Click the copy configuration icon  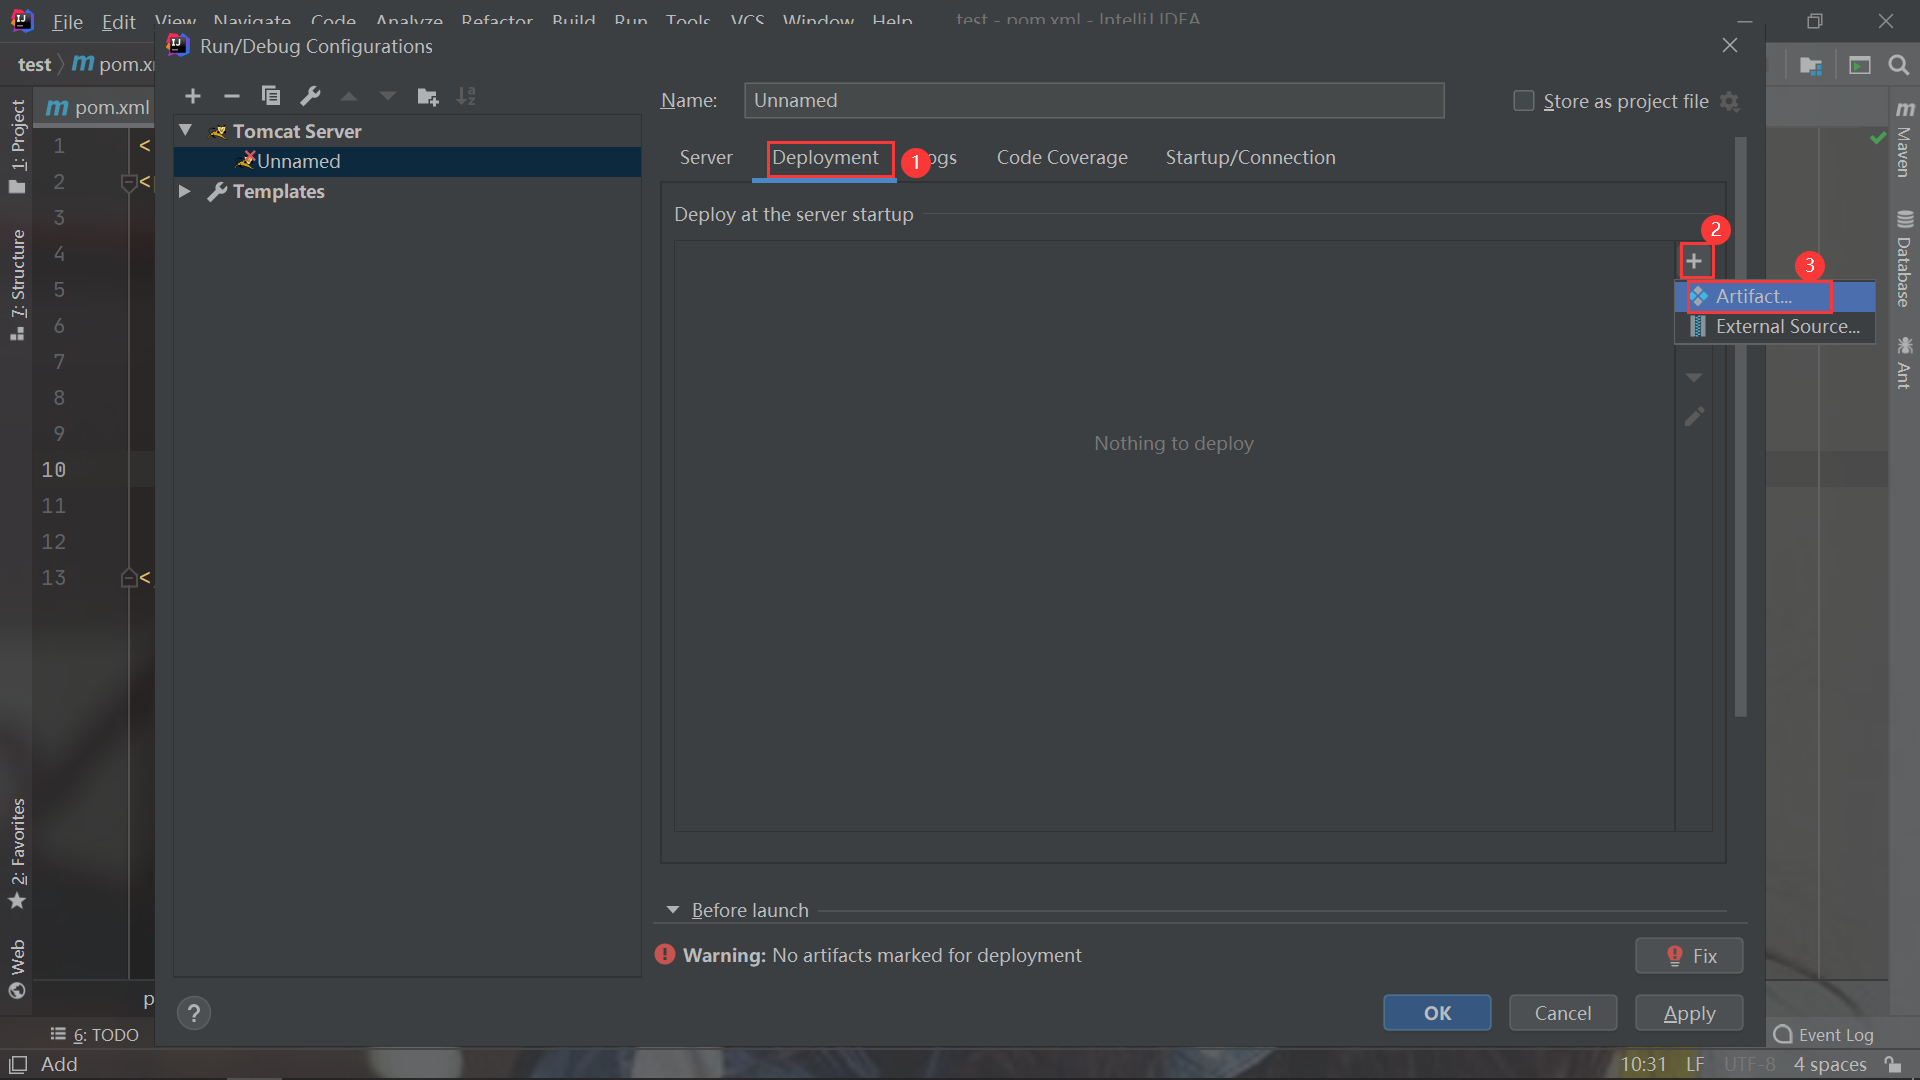[270, 96]
